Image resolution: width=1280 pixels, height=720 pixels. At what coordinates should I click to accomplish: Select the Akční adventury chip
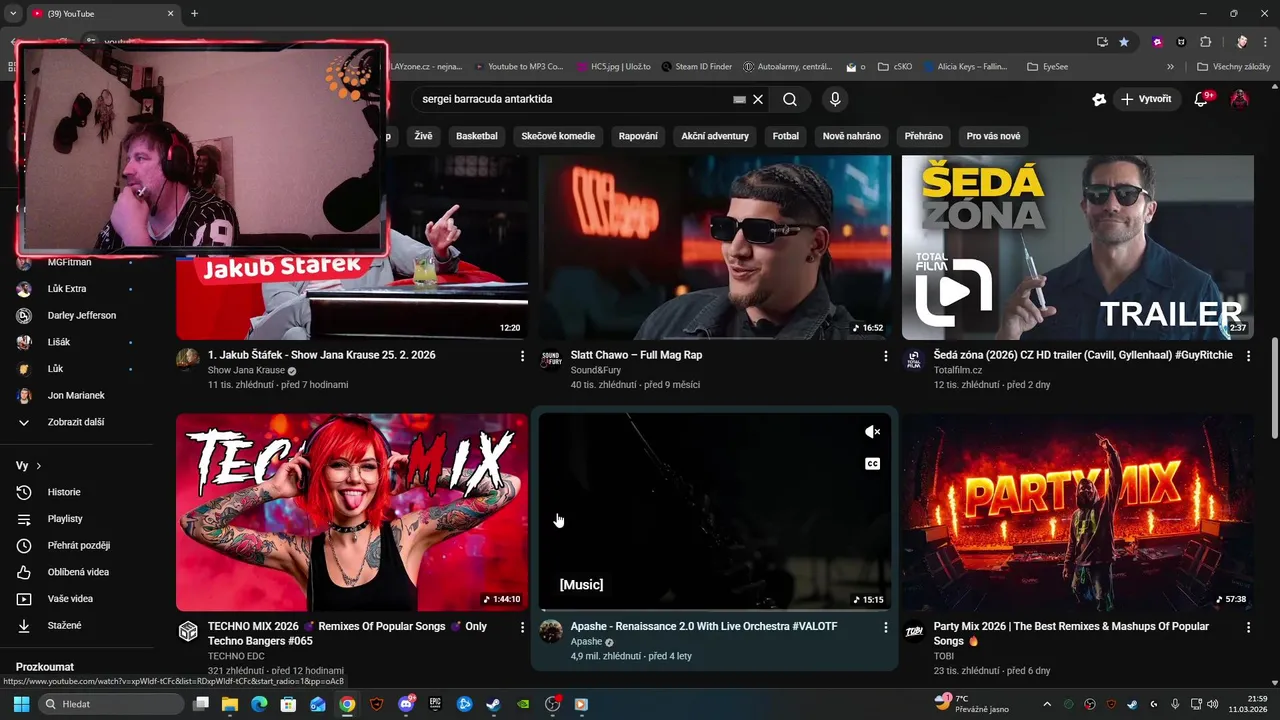coord(715,136)
